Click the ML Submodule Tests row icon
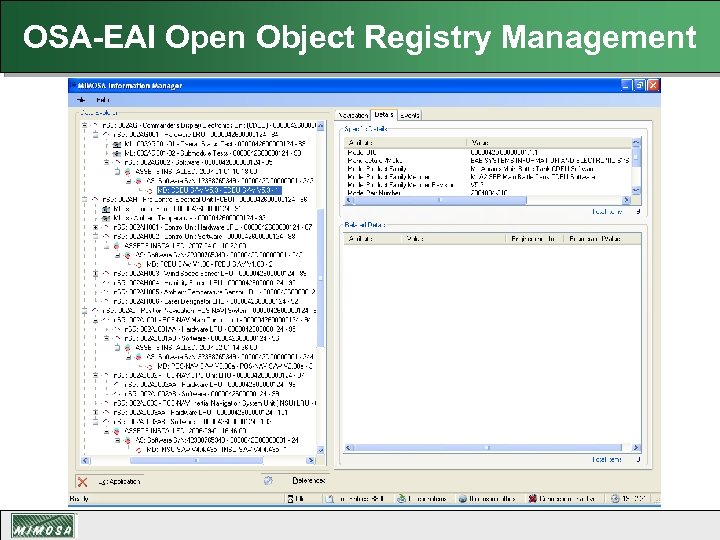 click(117, 153)
